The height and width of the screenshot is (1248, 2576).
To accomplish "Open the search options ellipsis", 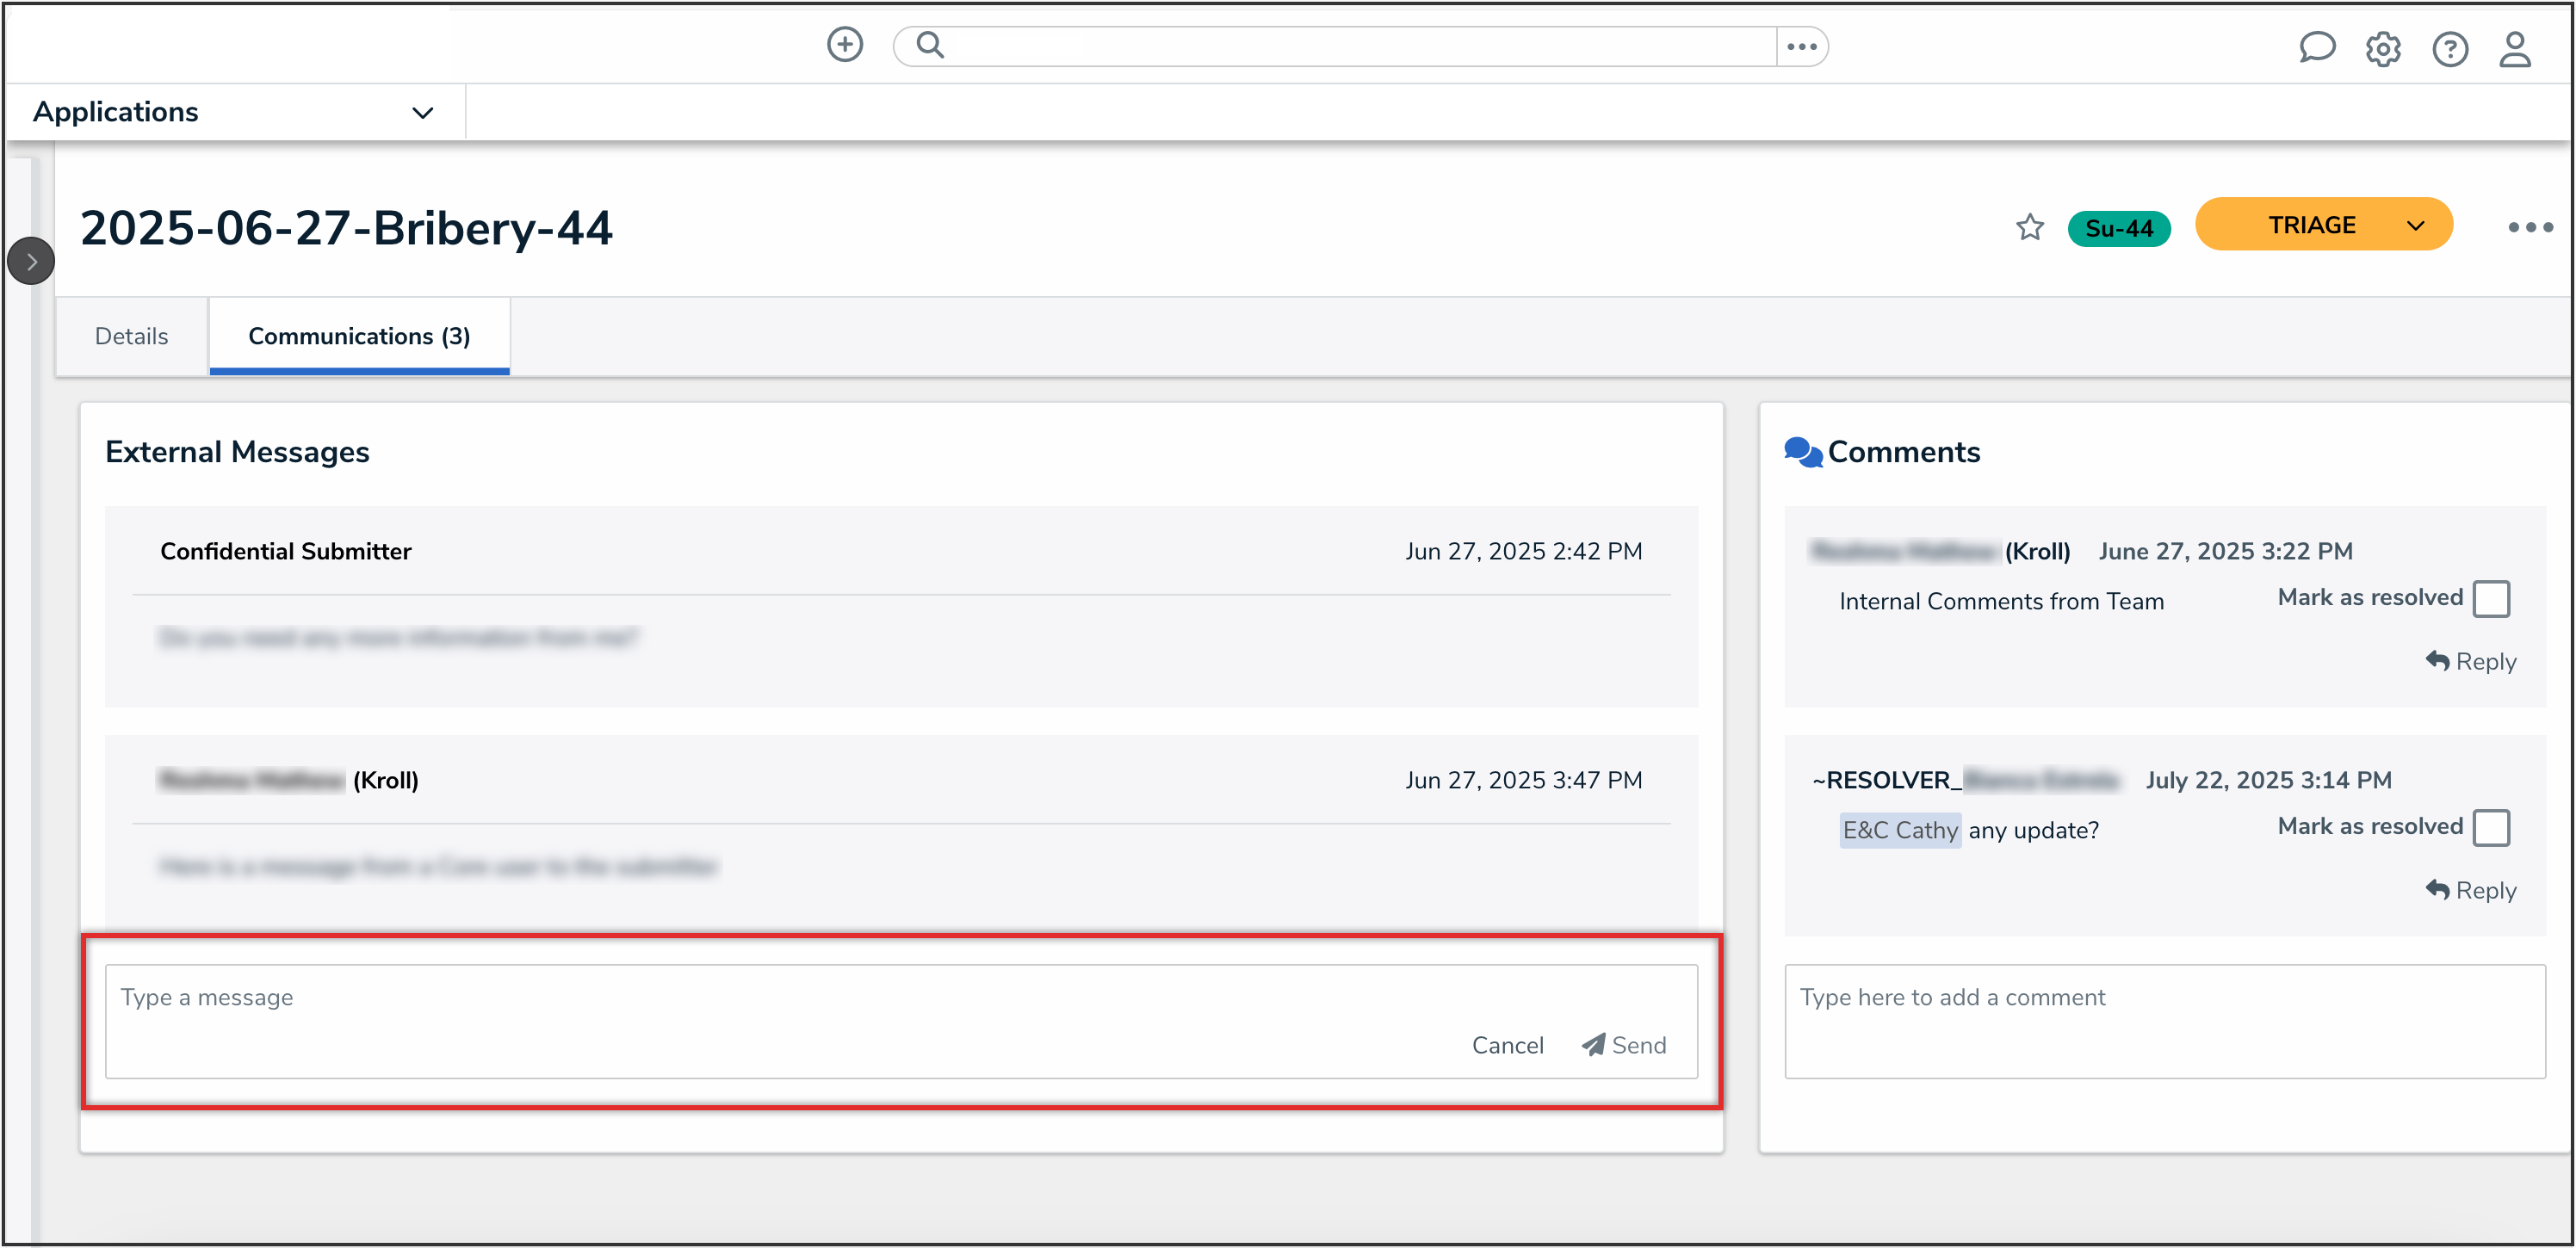I will (1801, 47).
